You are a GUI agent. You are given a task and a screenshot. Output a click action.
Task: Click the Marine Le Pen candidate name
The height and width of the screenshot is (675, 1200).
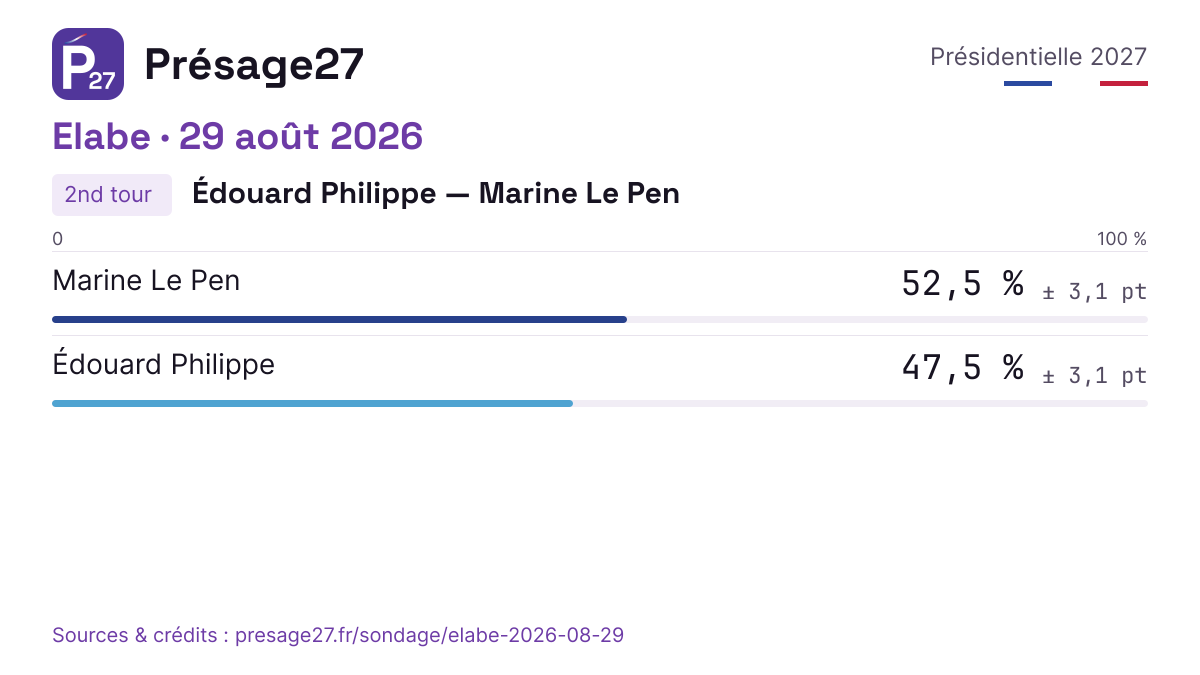(x=146, y=281)
